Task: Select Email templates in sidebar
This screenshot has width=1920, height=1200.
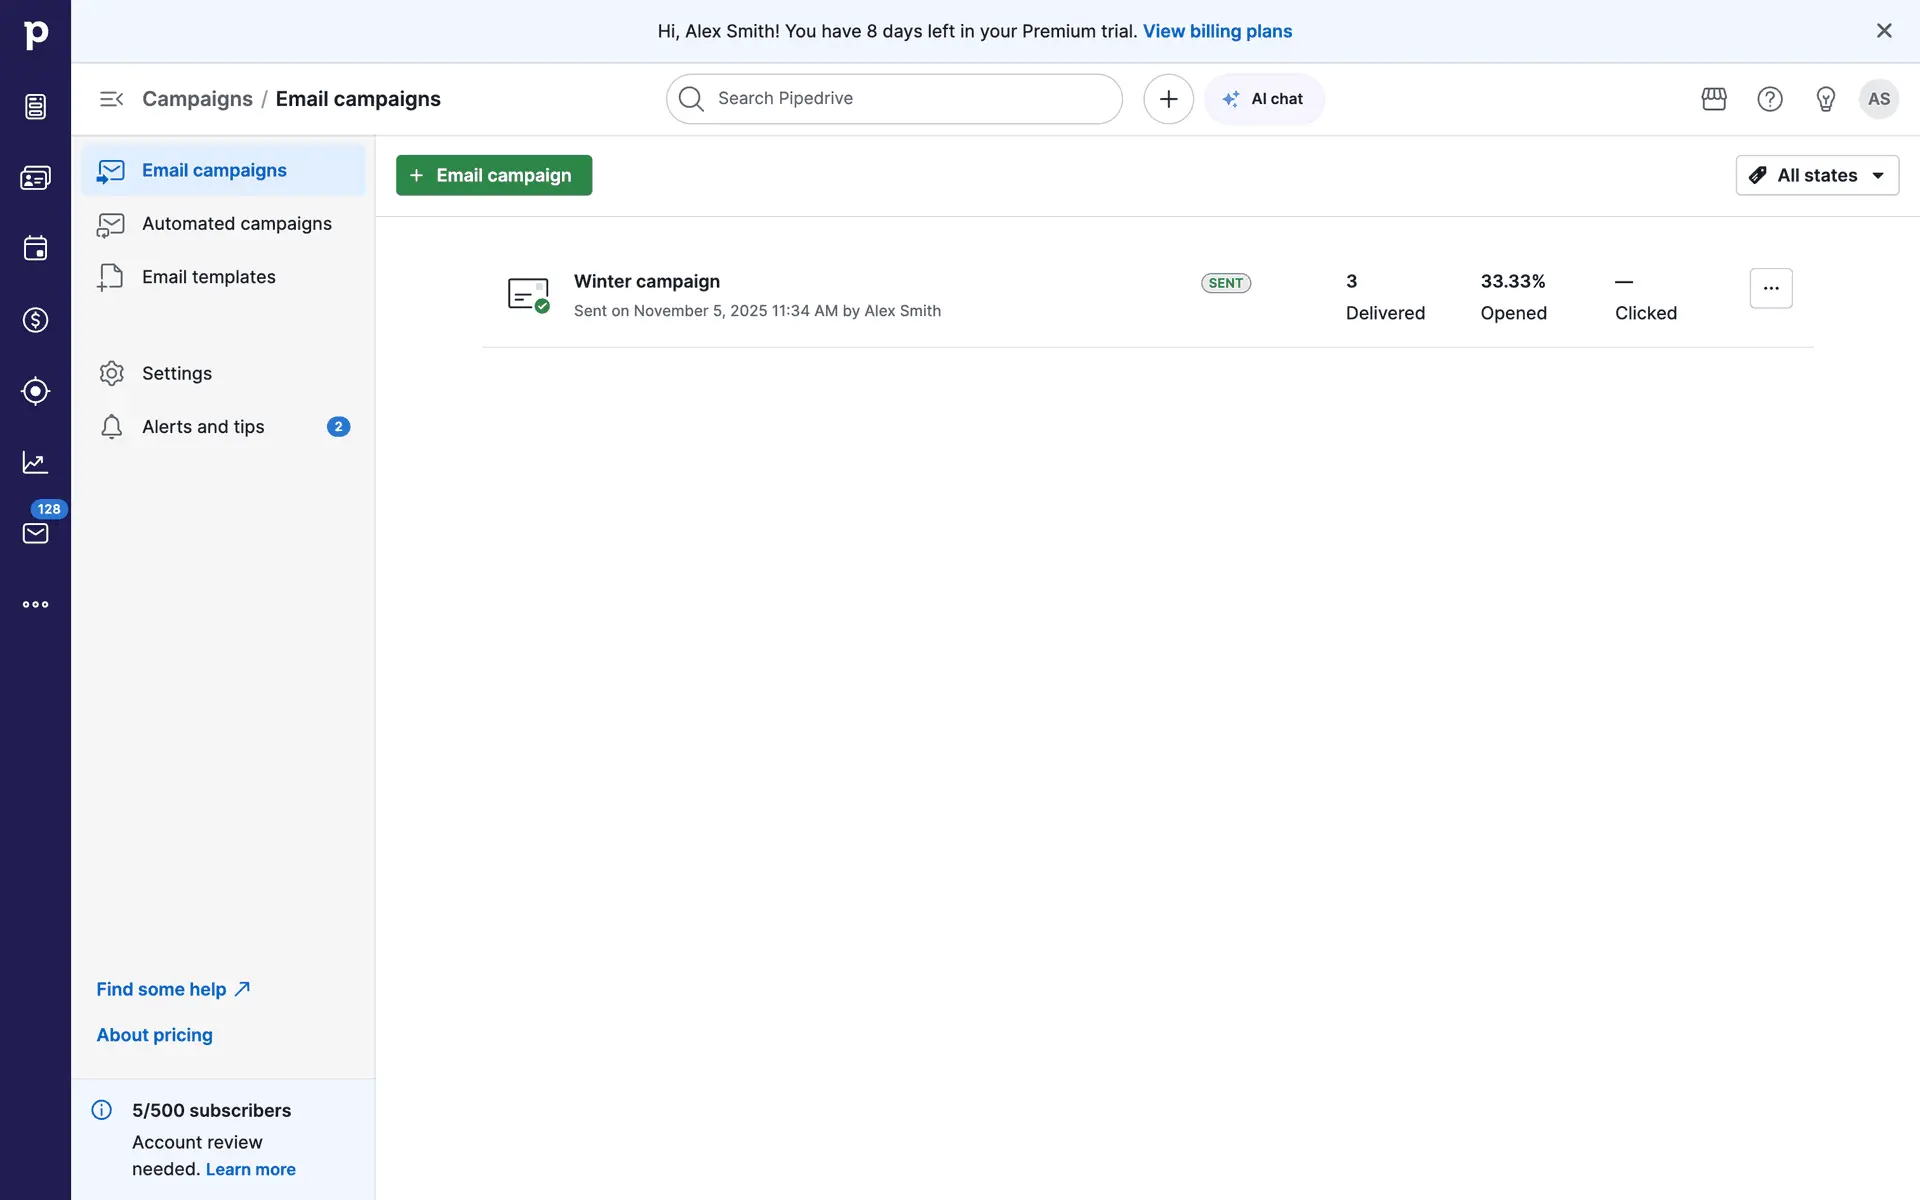Action: [208, 277]
